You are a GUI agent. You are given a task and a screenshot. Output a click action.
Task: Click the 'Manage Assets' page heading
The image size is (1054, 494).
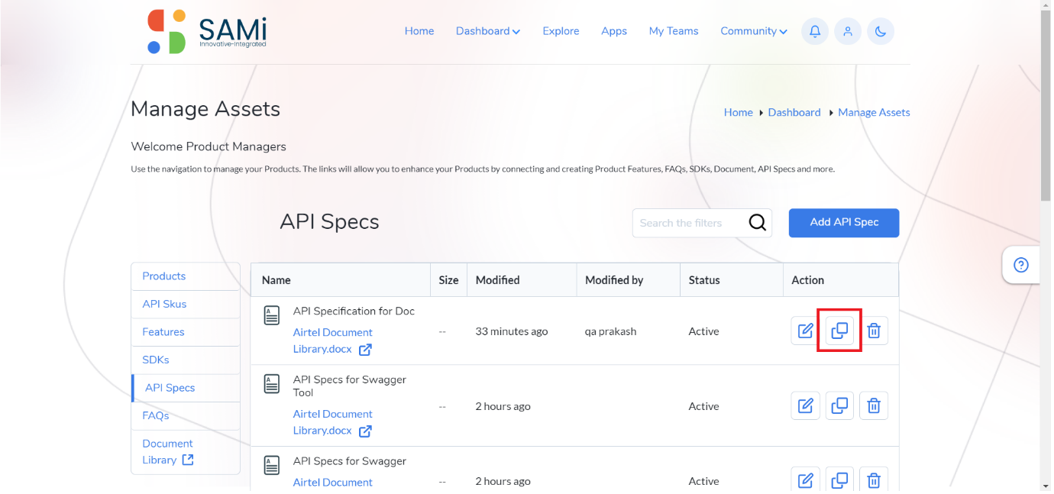(x=205, y=109)
